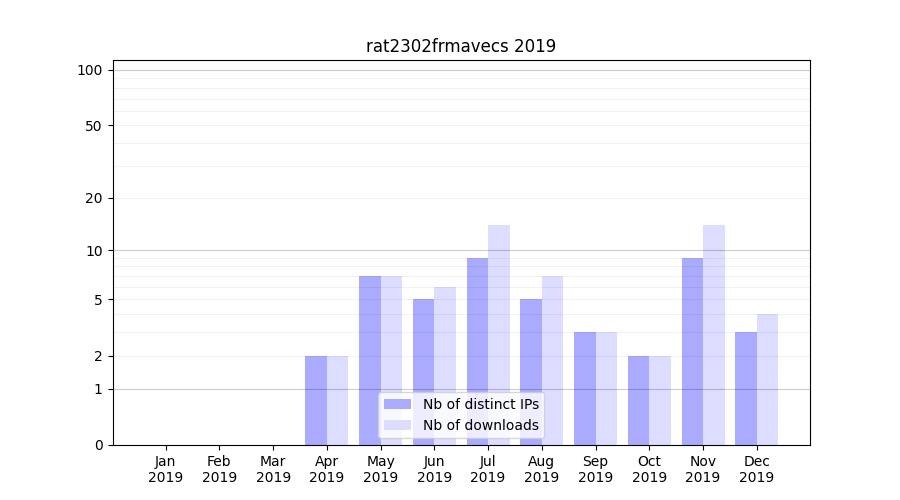This screenshot has width=900, height=500.
Task: Click the April distinct IPs dark bar
Action: pyautogui.click(x=316, y=400)
